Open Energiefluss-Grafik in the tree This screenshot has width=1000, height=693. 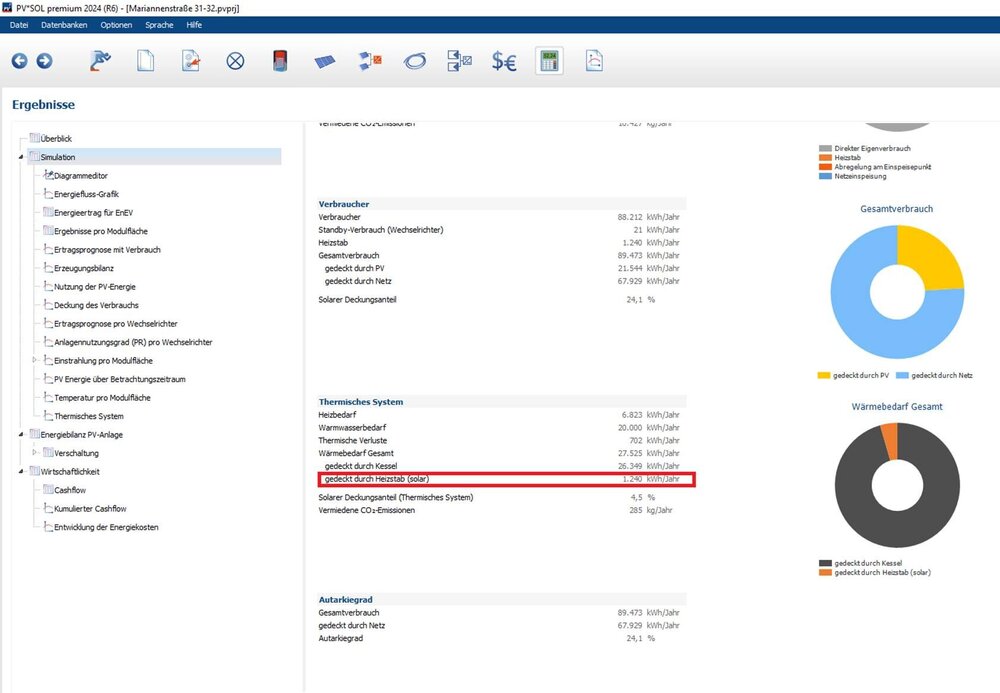click(x=86, y=194)
